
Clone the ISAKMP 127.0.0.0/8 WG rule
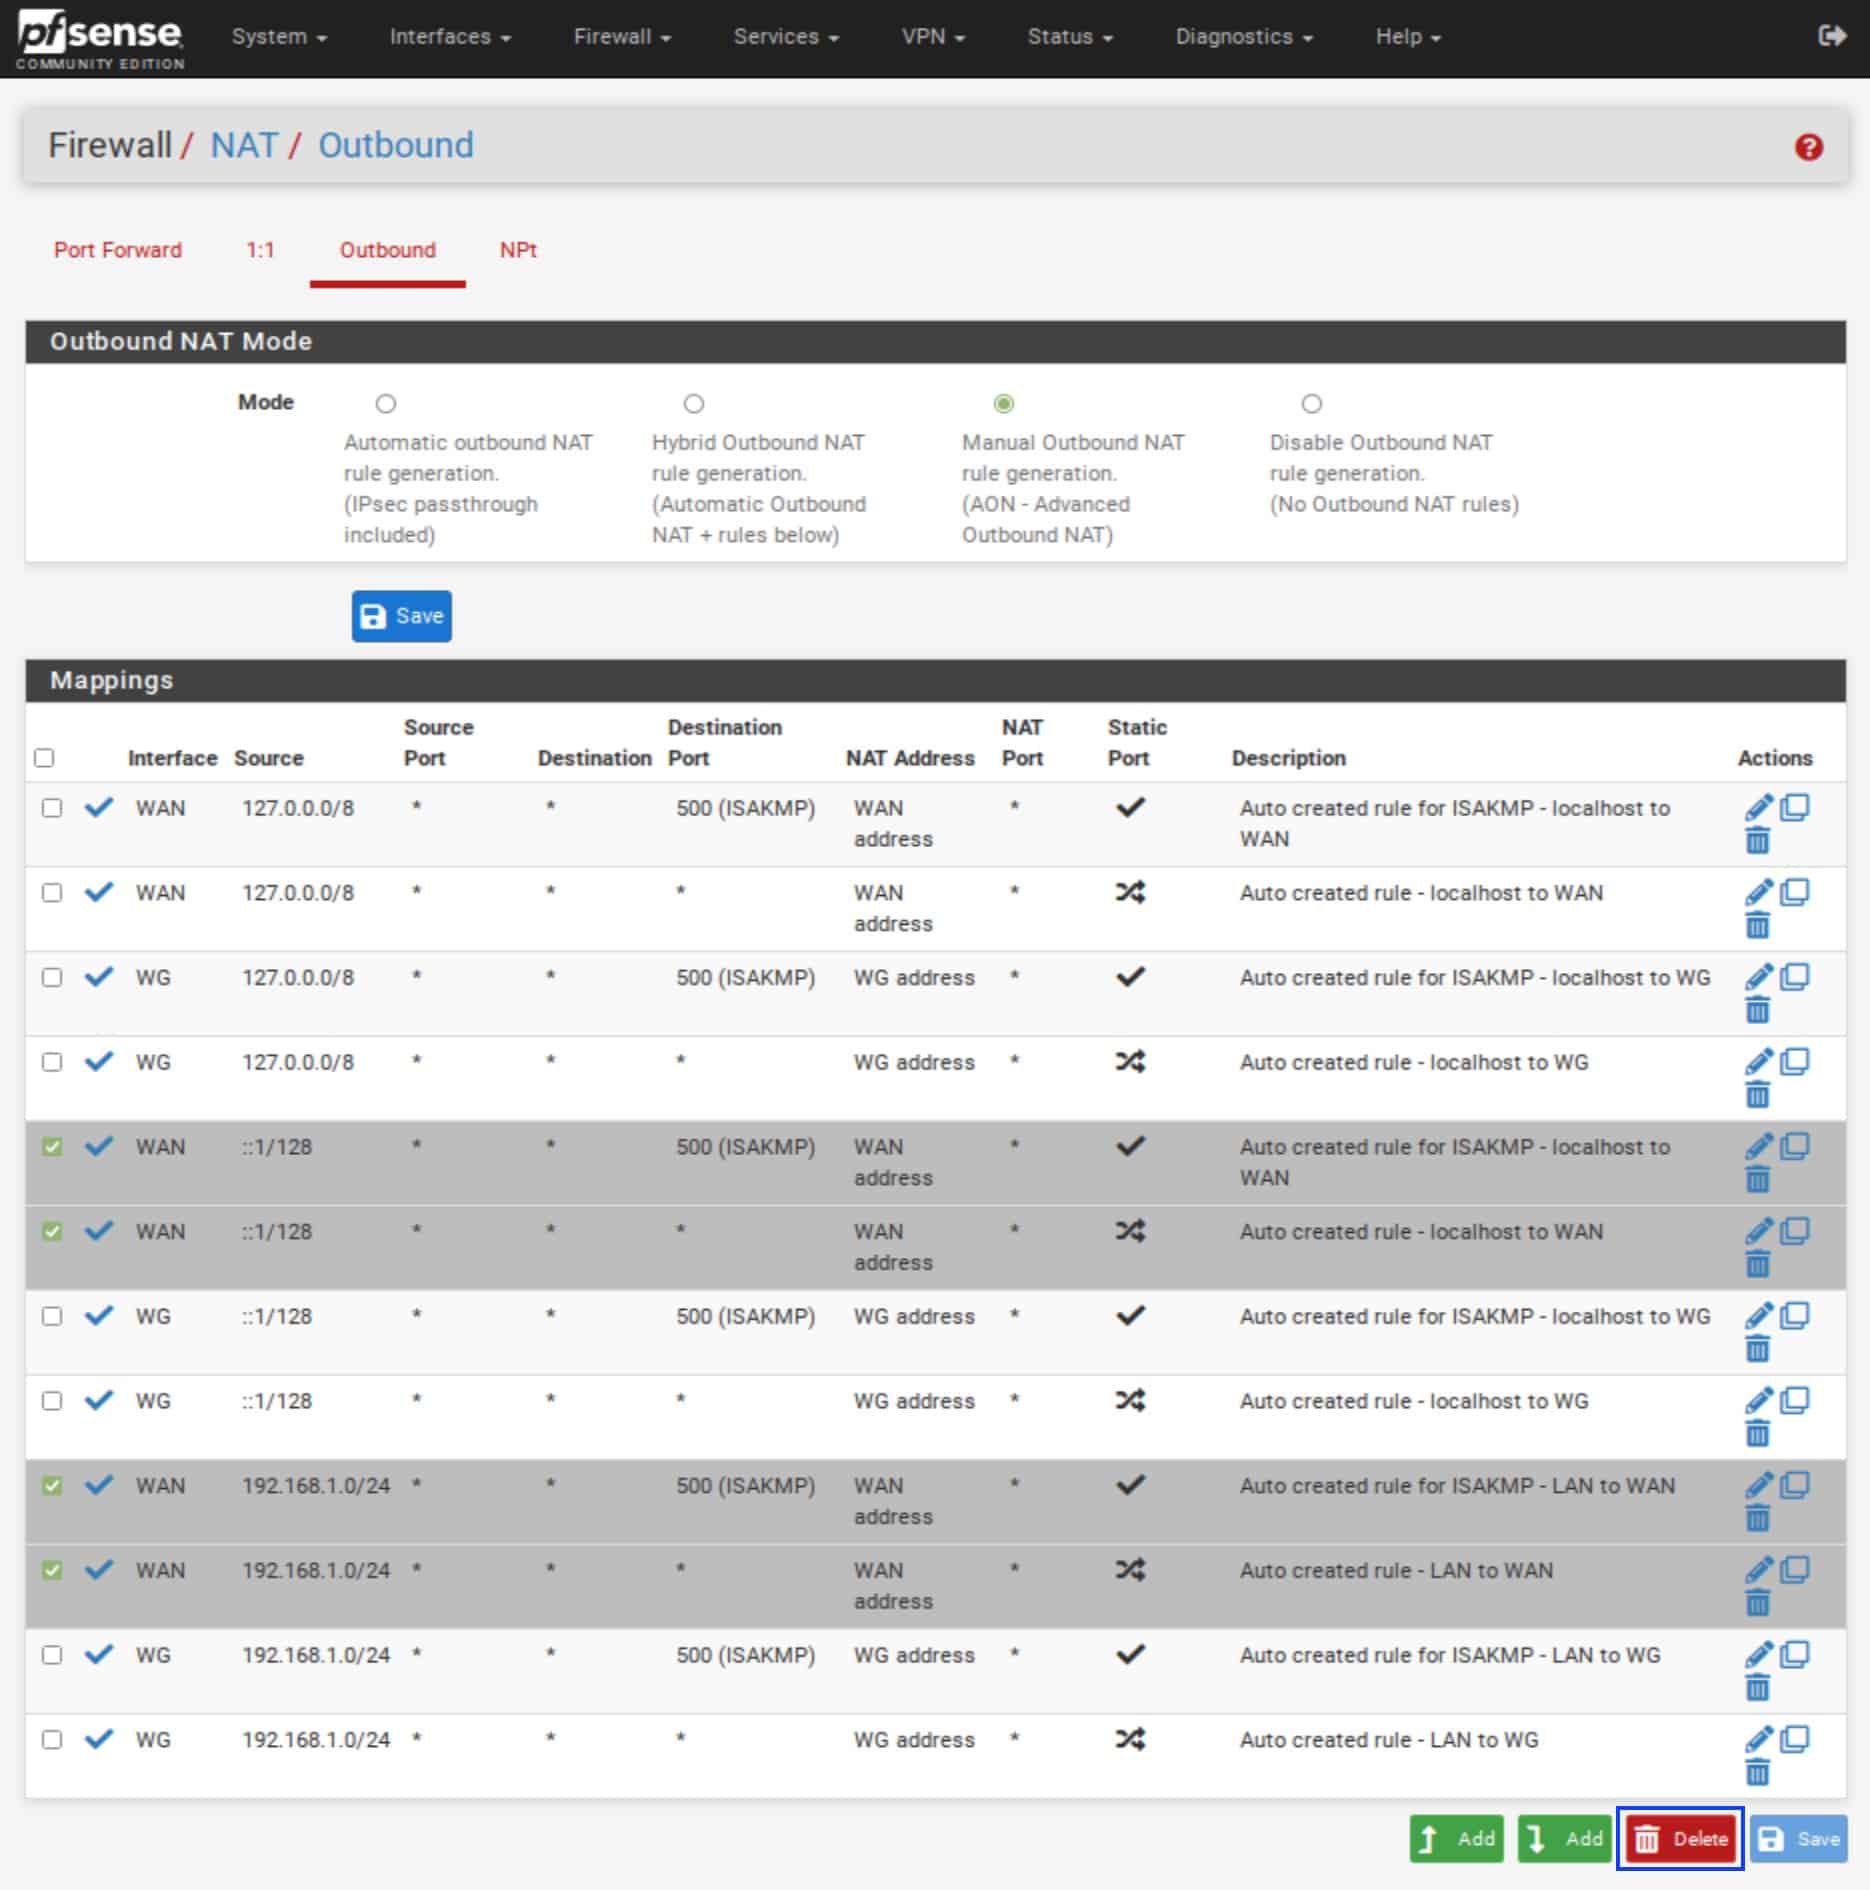pyautogui.click(x=1795, y=977)
